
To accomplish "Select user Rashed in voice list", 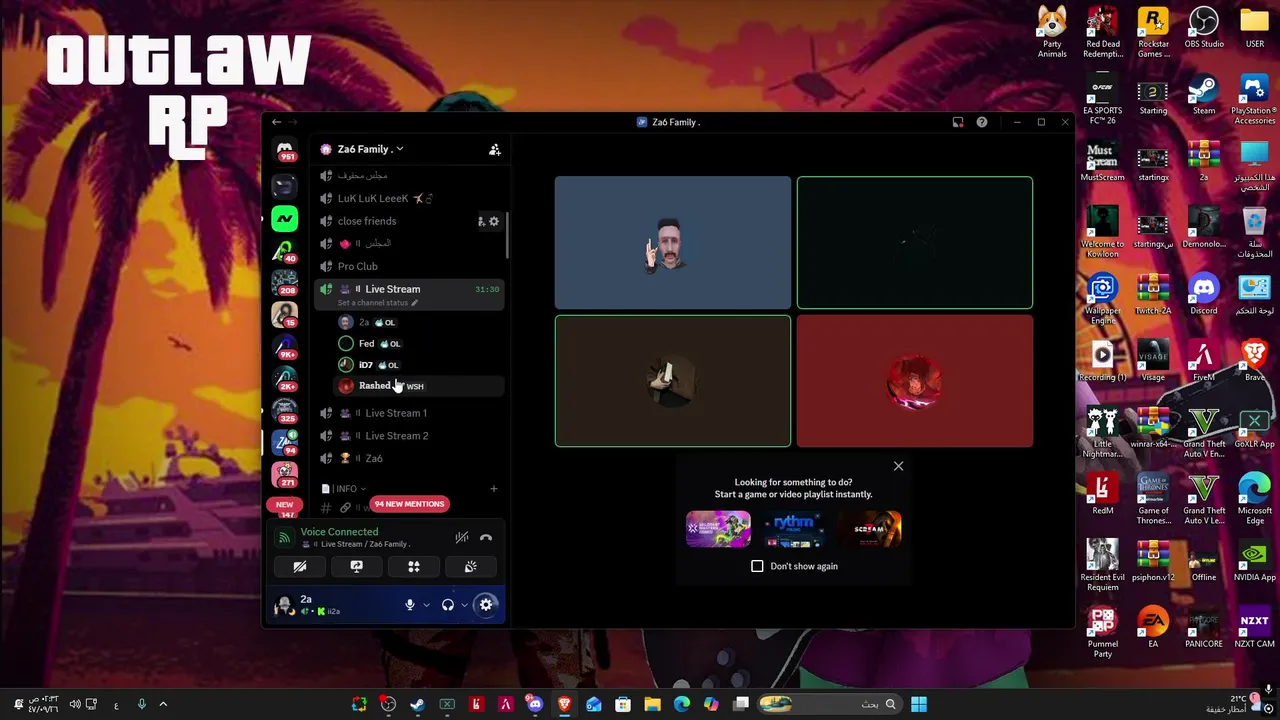I will point(420,386).
